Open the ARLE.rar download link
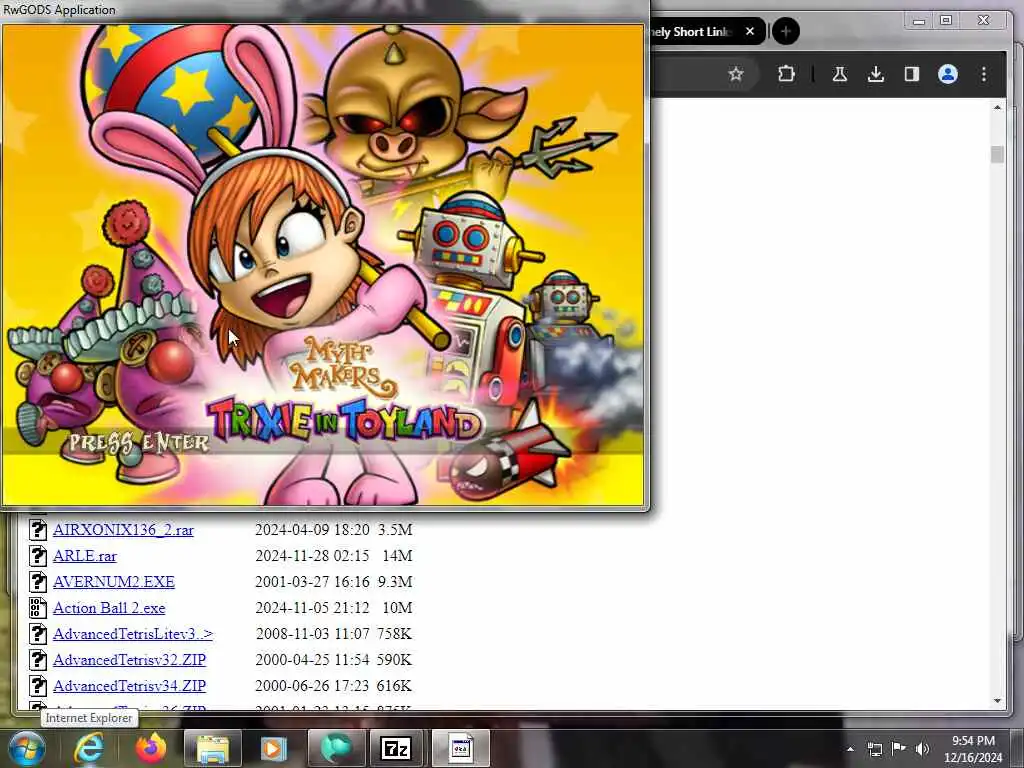This screenshot has height=768, width=1024. point(85,556)
